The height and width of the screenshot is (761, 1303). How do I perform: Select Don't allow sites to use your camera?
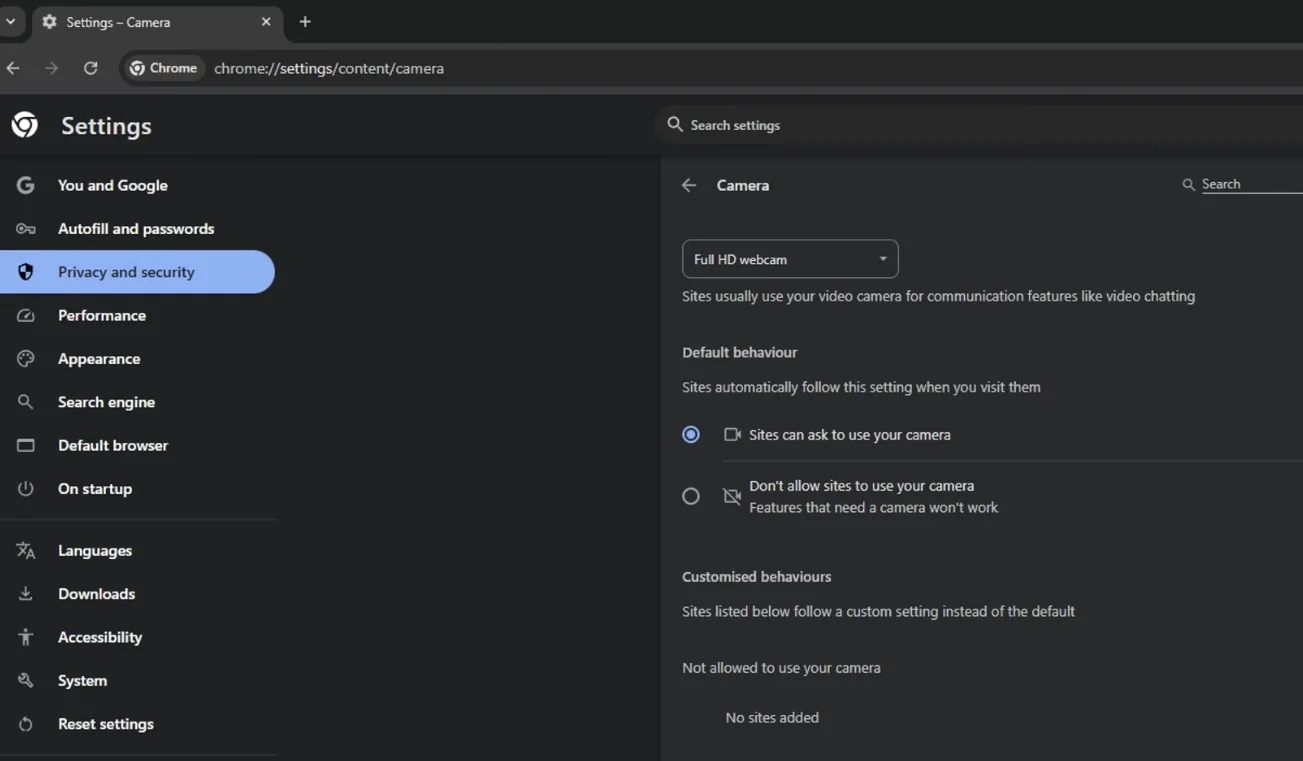[x=691, y=496]
